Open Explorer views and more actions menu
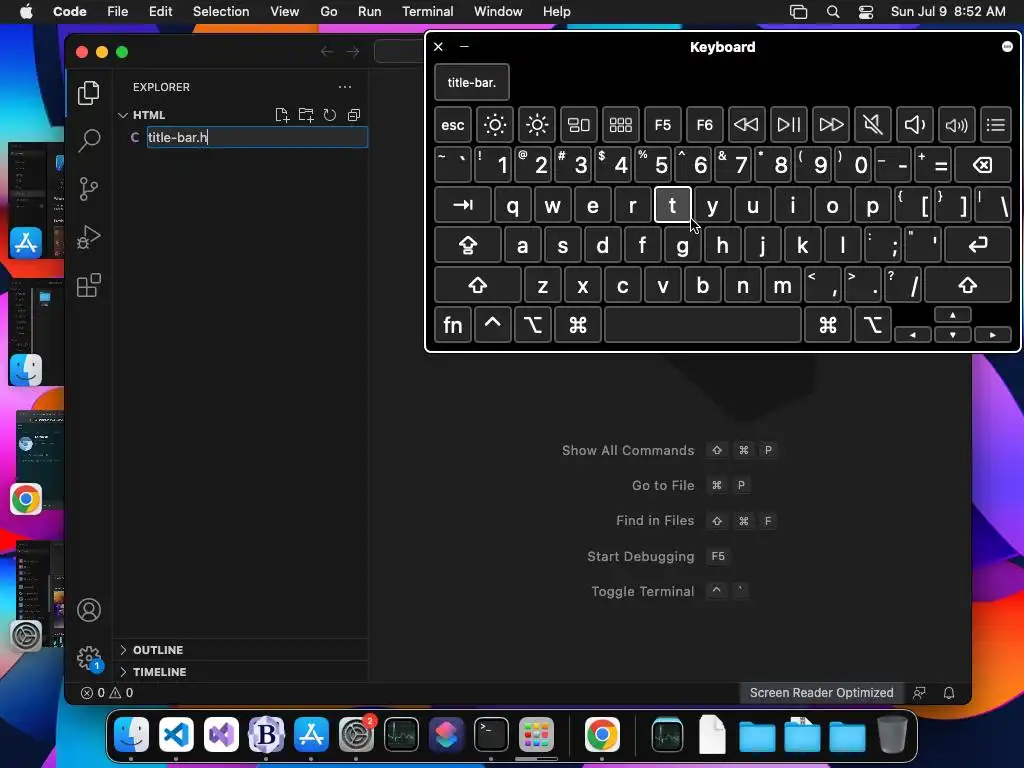This screenshot has width=1024, height=768. tap(345, 87)
